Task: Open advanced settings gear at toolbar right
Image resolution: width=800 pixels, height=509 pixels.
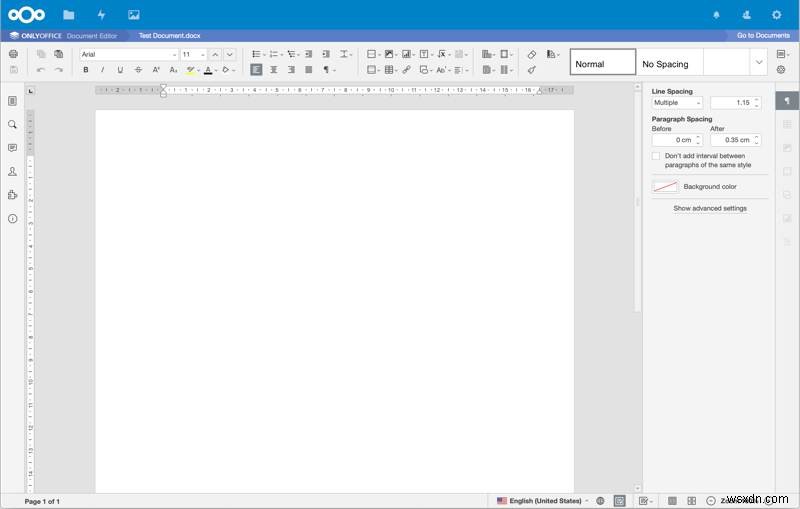Action: [781, 70]
